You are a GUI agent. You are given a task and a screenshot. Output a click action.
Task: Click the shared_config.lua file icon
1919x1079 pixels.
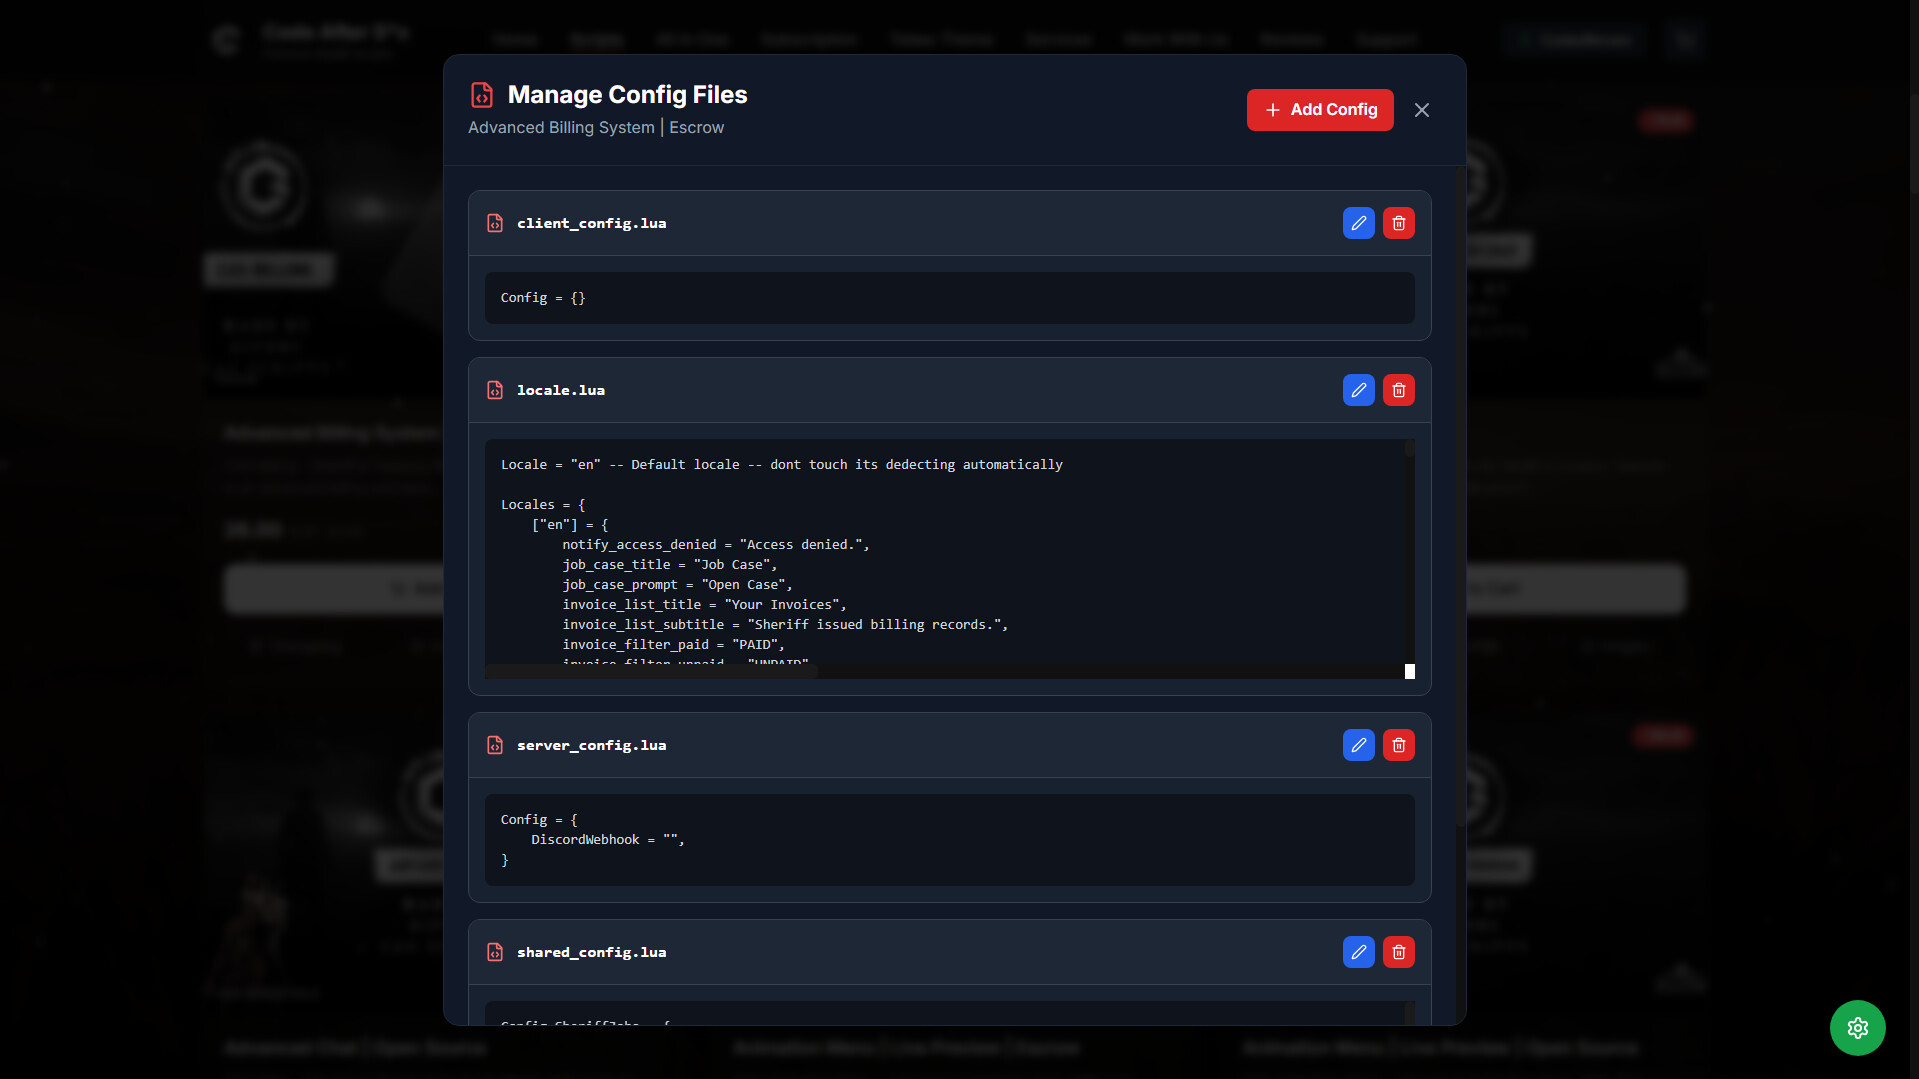495,952
